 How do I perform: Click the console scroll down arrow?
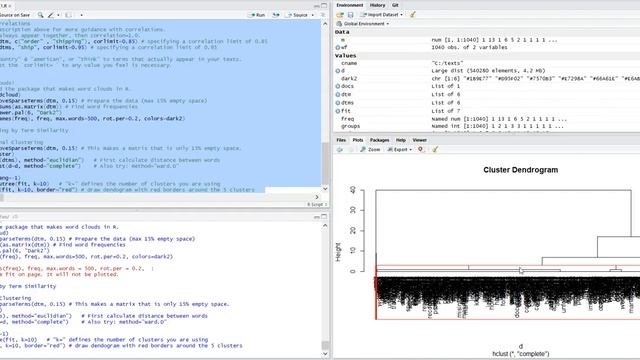(x=325, y=354)
